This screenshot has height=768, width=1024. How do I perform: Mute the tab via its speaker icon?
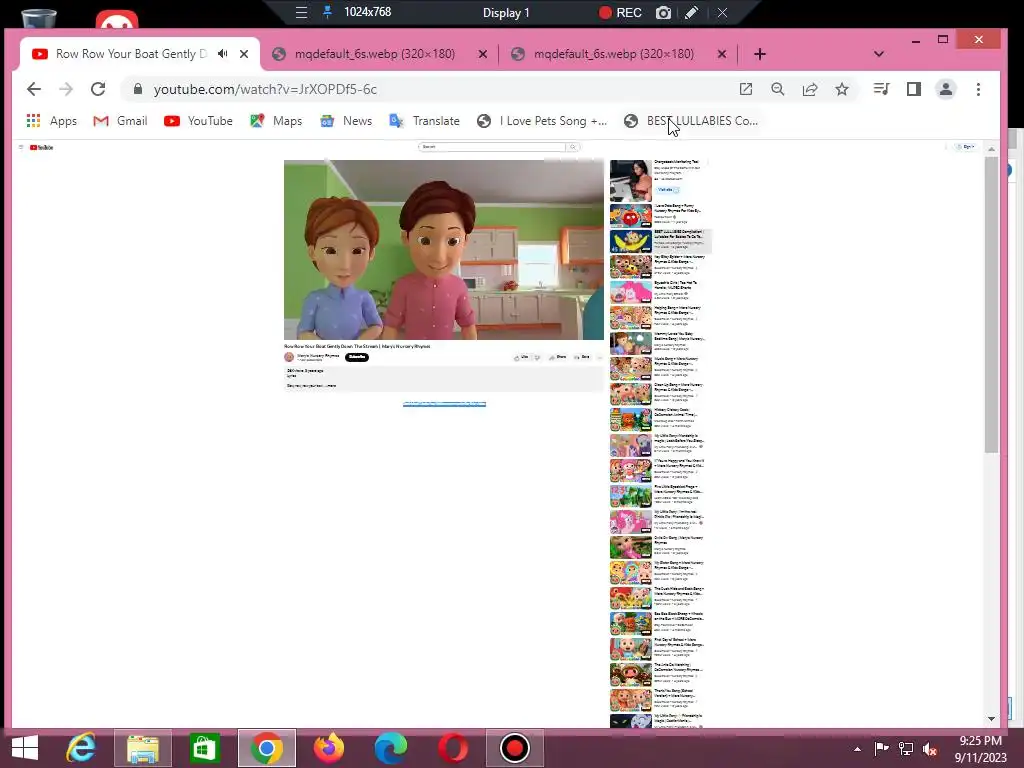223,54
